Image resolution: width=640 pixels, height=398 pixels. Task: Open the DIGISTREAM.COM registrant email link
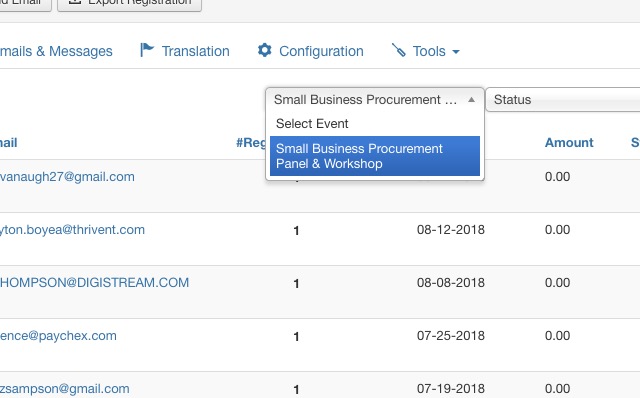(x=94, y=282)
